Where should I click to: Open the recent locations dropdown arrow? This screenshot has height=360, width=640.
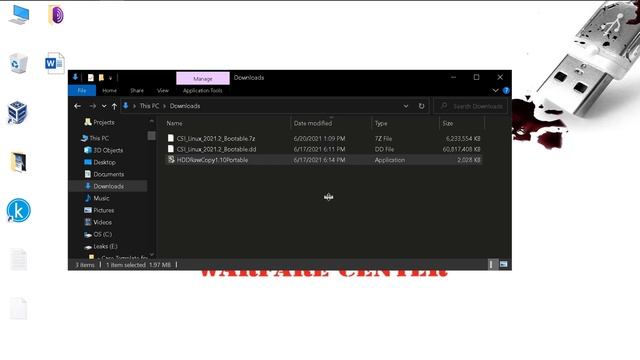(104, 106)
